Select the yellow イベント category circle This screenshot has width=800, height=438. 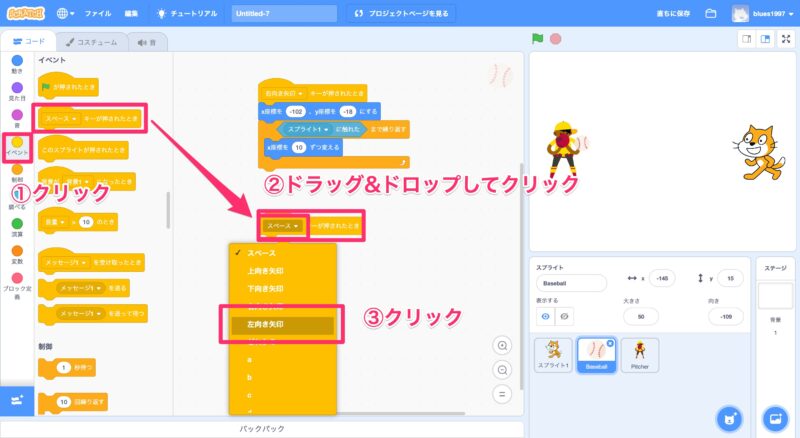click(17, 143)
